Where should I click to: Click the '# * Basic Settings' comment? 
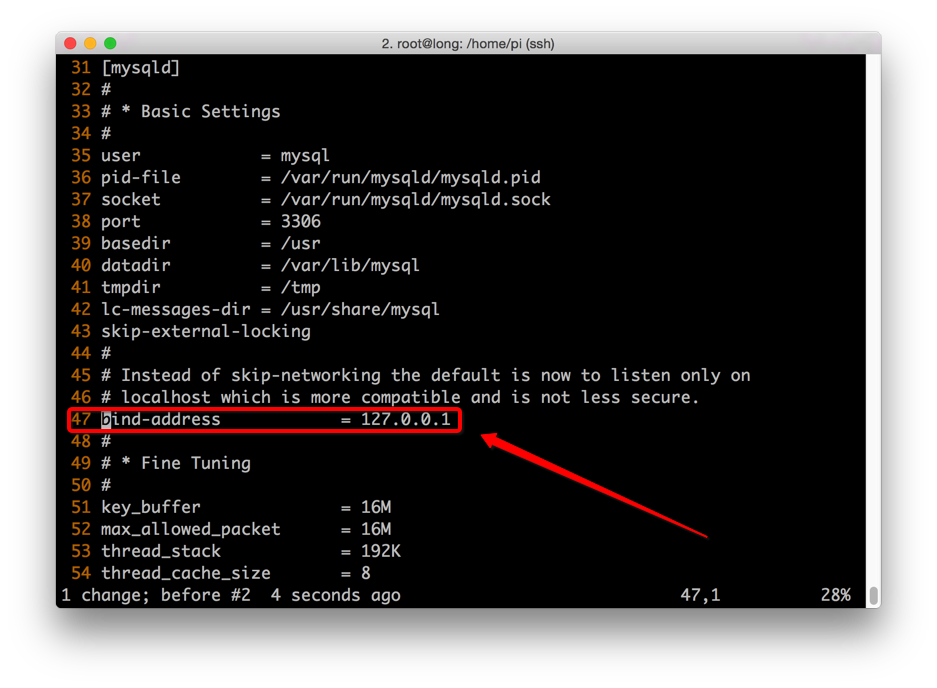pyautogui.click(x=191, y=112)
